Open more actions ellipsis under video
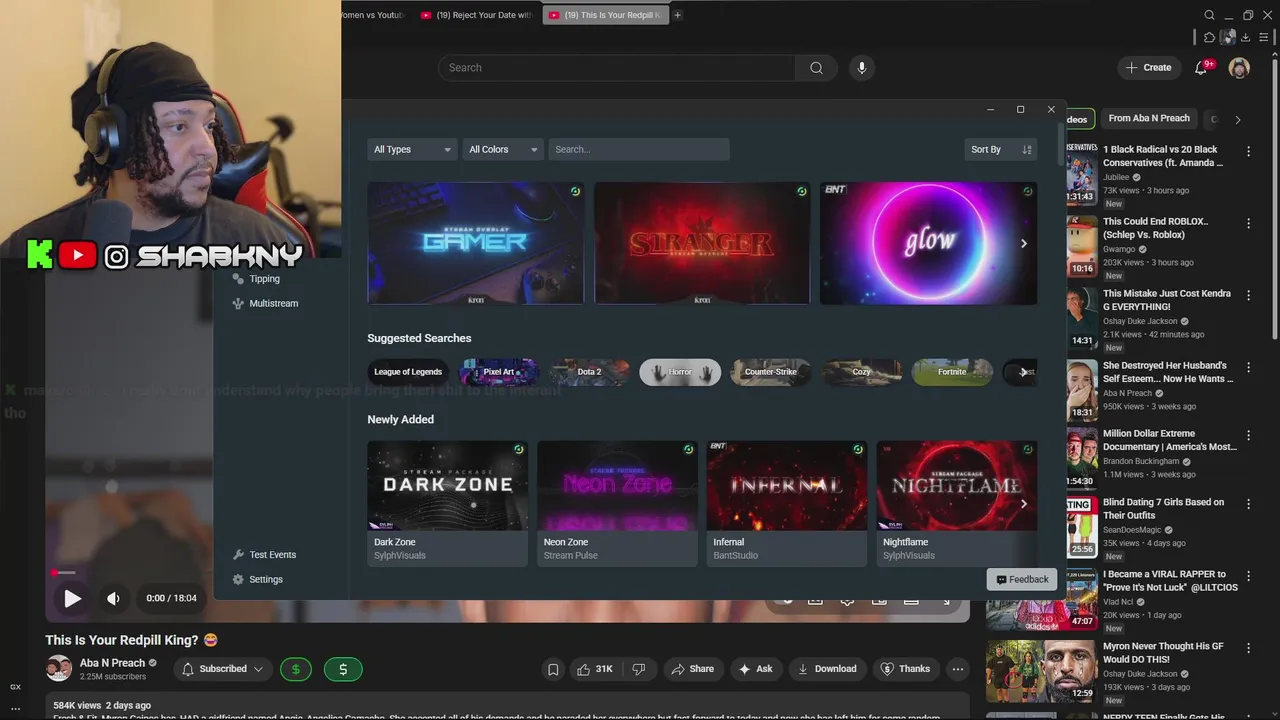 click(x=958, y=669)
